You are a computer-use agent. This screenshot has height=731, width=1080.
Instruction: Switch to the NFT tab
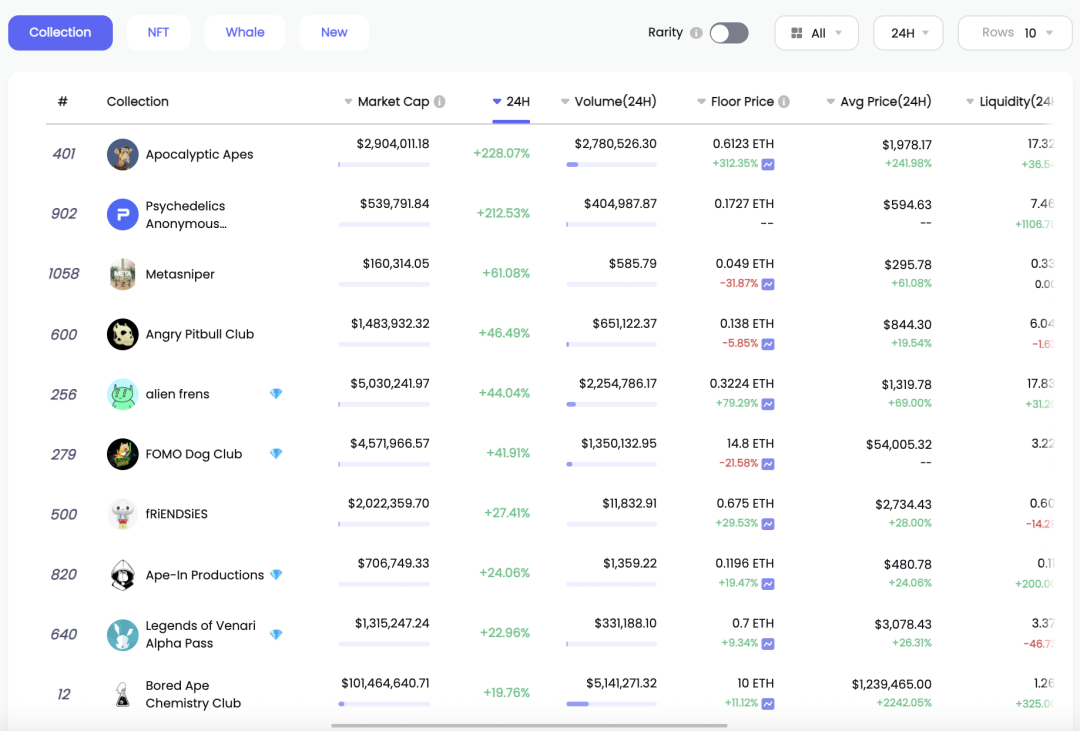[158, 32]
